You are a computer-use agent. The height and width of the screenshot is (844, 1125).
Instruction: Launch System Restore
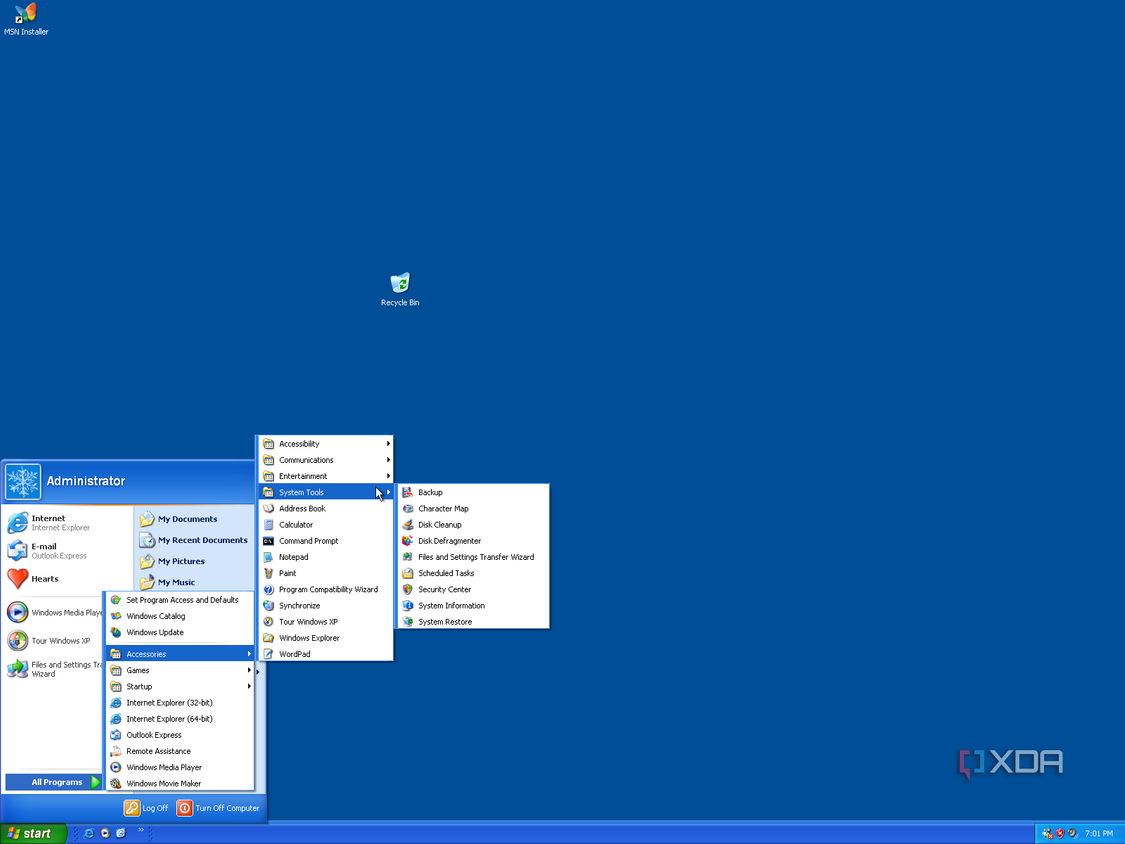tap(473, 622)
